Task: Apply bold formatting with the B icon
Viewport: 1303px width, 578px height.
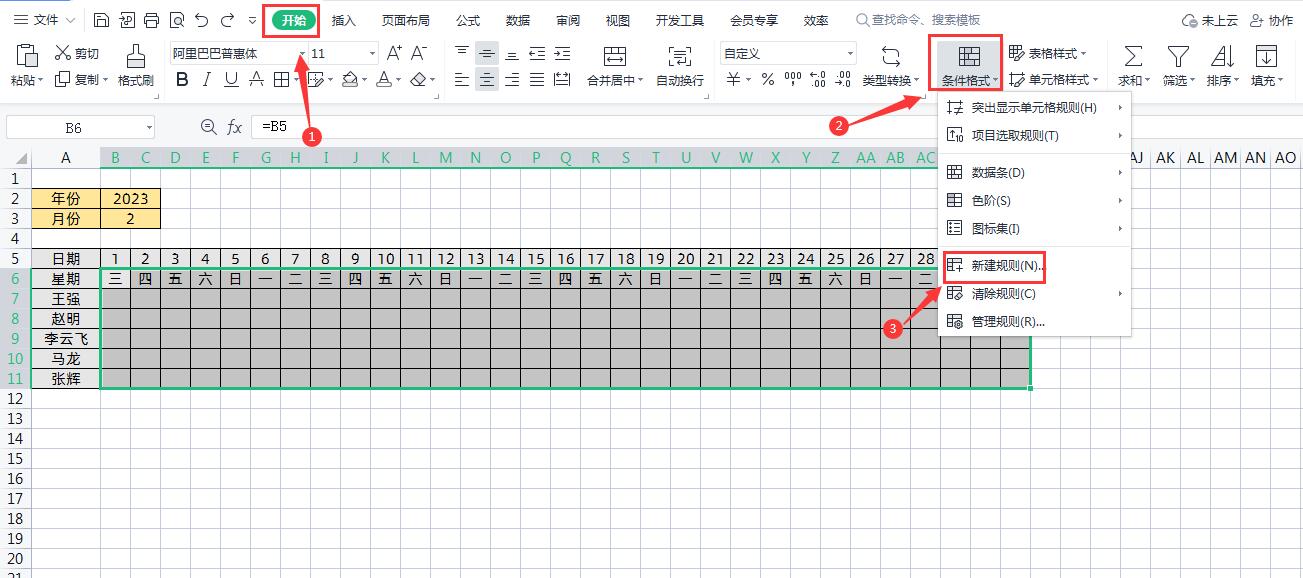Action: [x=181, y=78]
